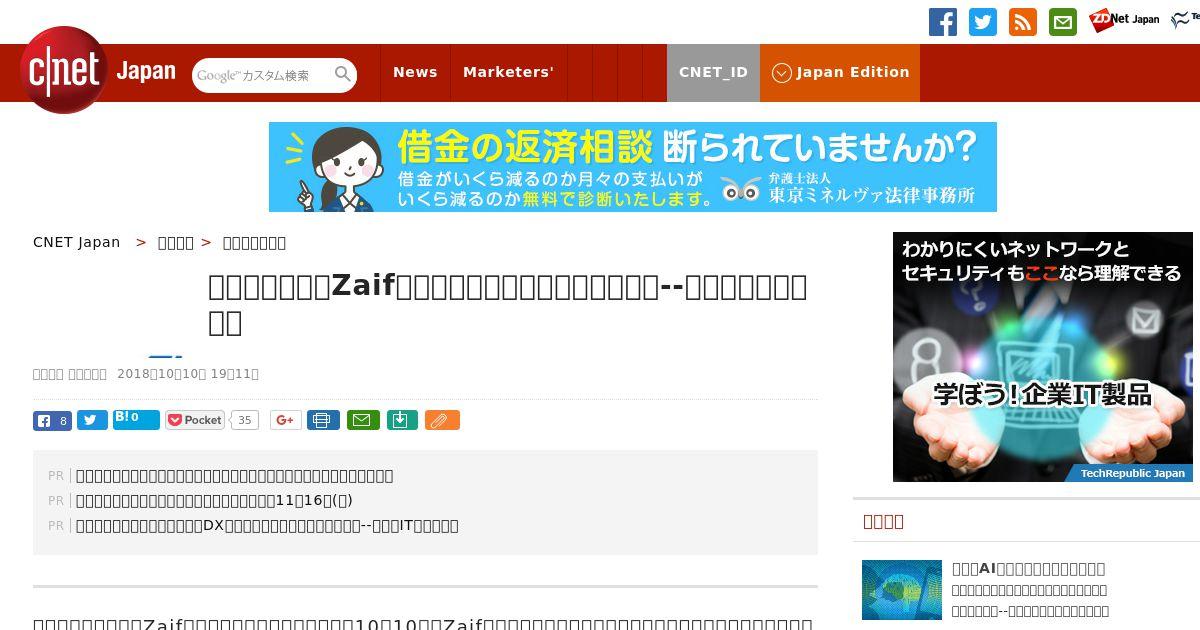The height and width of the screenshot is (630, 1200).
Task: Open the green newsletter mail icon in the header
Action: point(1063,22)
